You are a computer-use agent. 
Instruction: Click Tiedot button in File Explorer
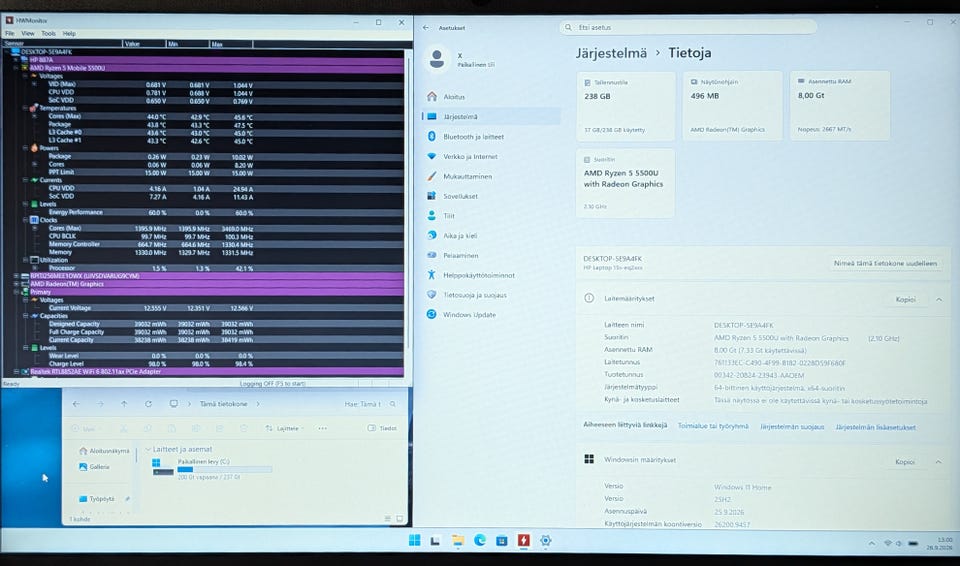point(382,428)
